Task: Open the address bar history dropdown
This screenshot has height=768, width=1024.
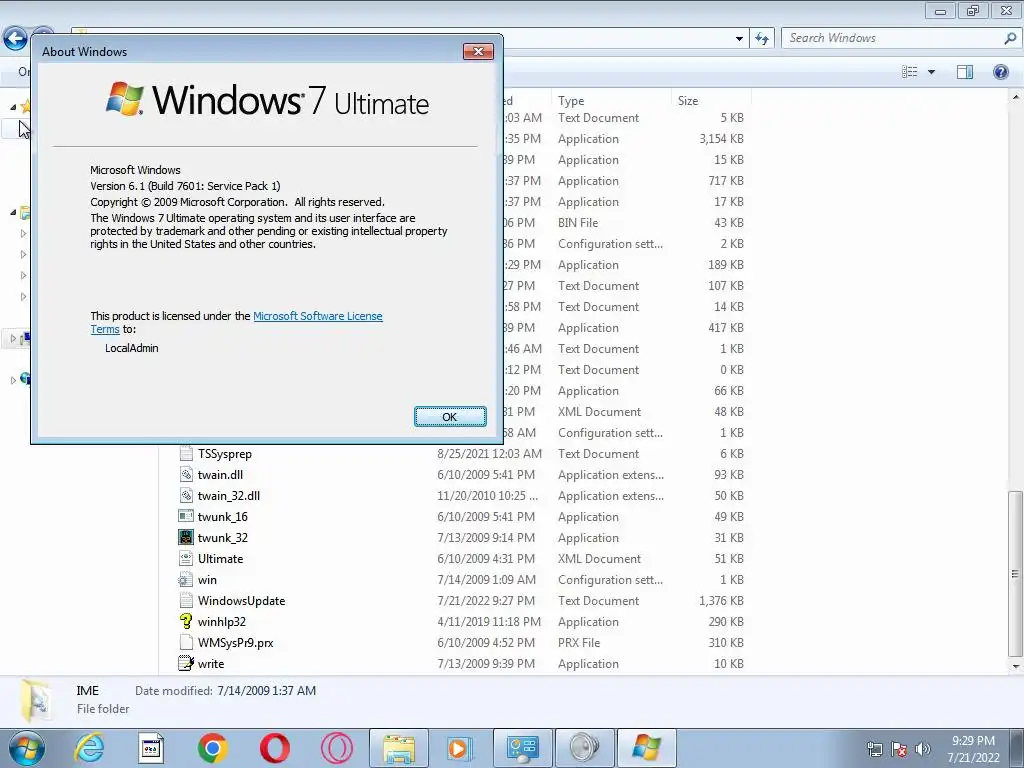Action: click(739, 39)
